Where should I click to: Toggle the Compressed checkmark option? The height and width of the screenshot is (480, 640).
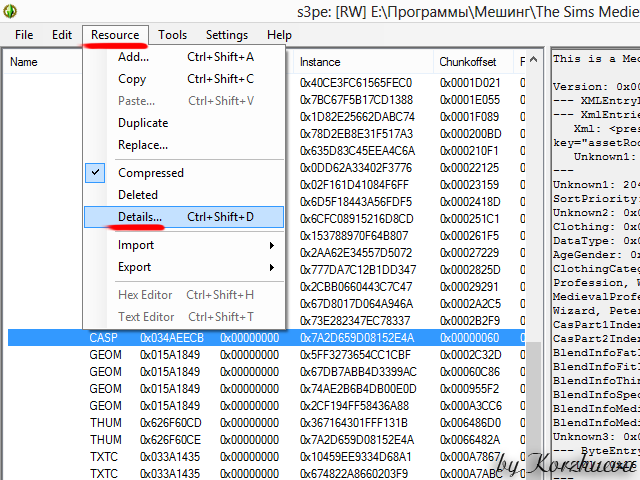click(x=151, y=173)
